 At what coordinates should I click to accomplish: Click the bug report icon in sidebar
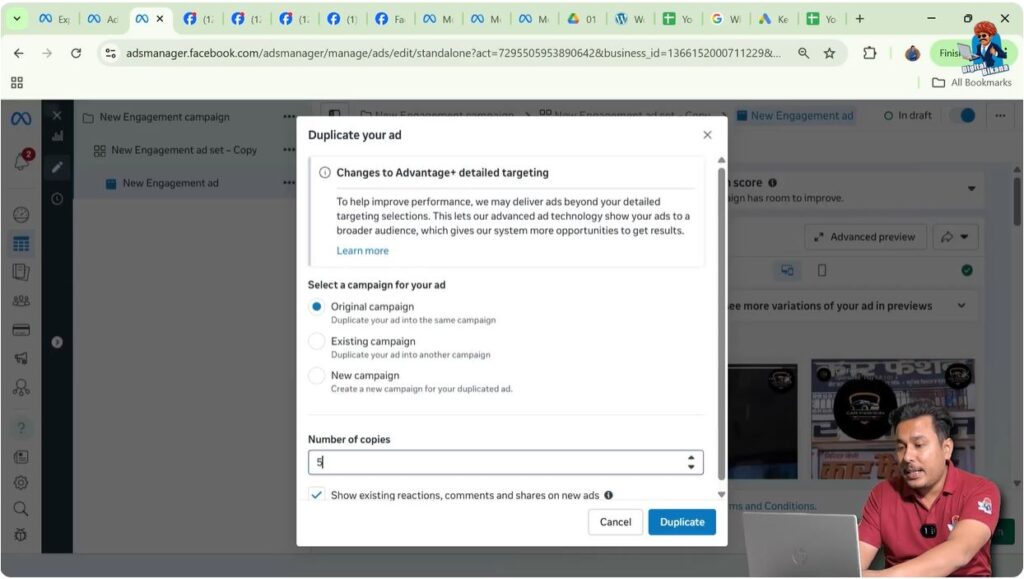21,535
